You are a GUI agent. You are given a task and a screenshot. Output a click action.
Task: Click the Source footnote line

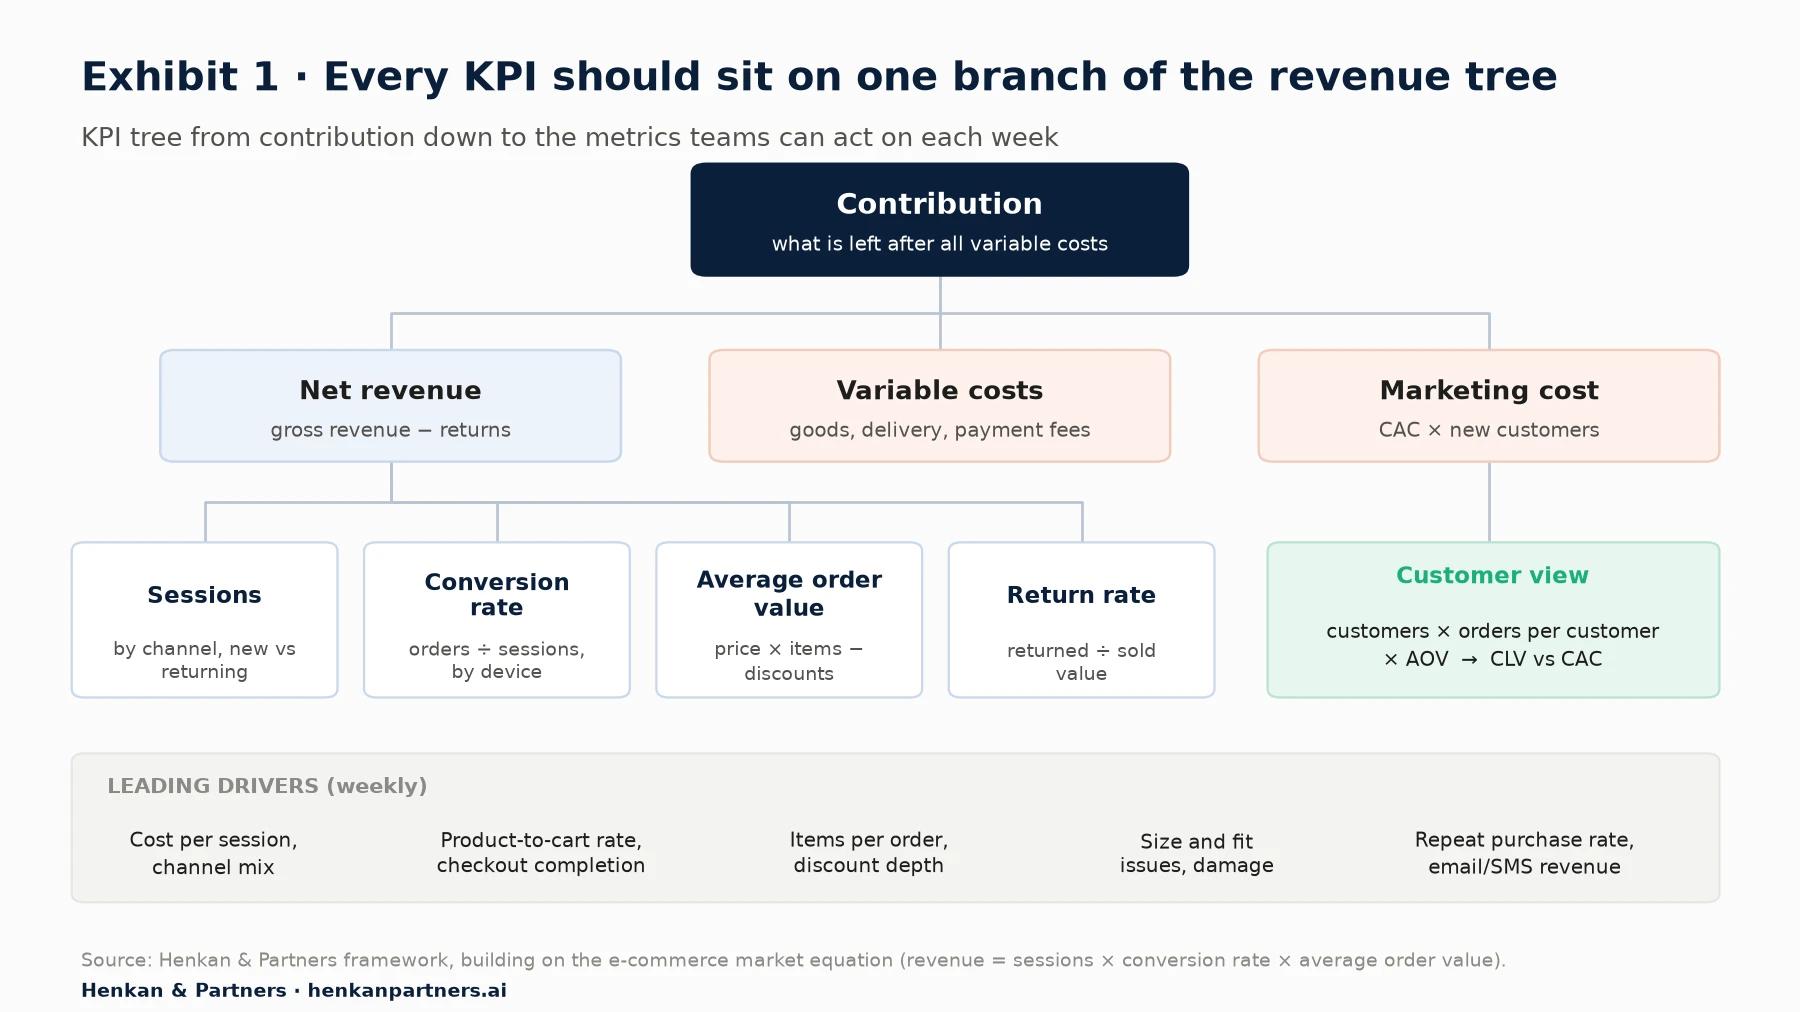tap(793, 960)
